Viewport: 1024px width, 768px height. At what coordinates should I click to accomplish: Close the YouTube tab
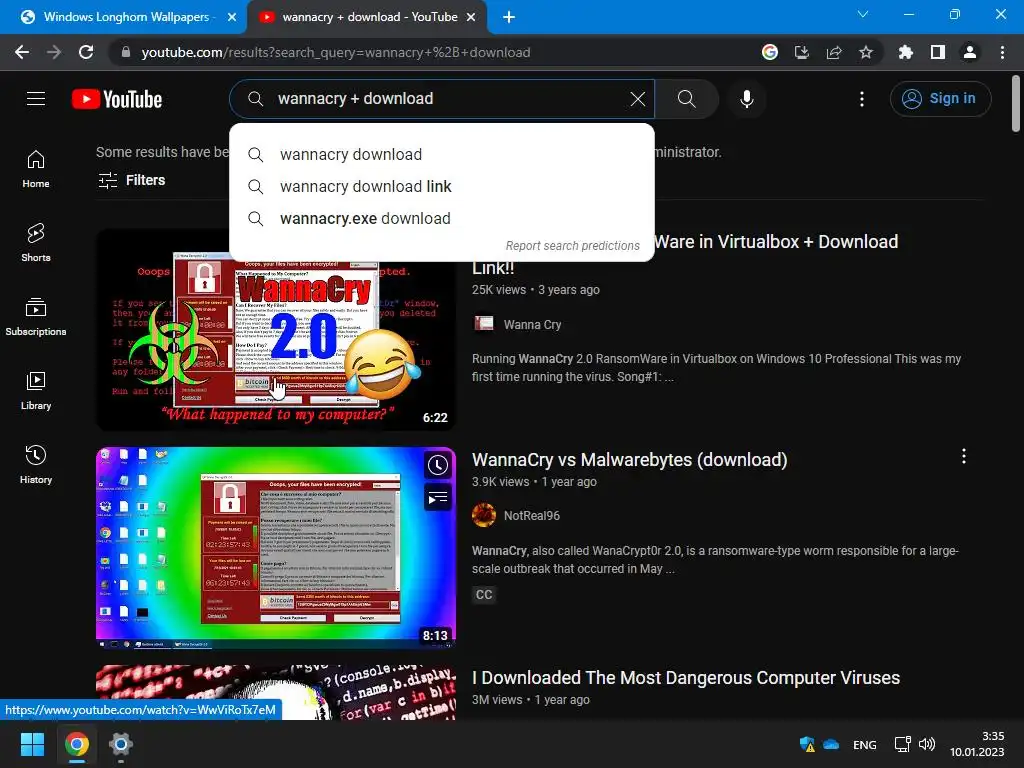[x=471, y=17]
